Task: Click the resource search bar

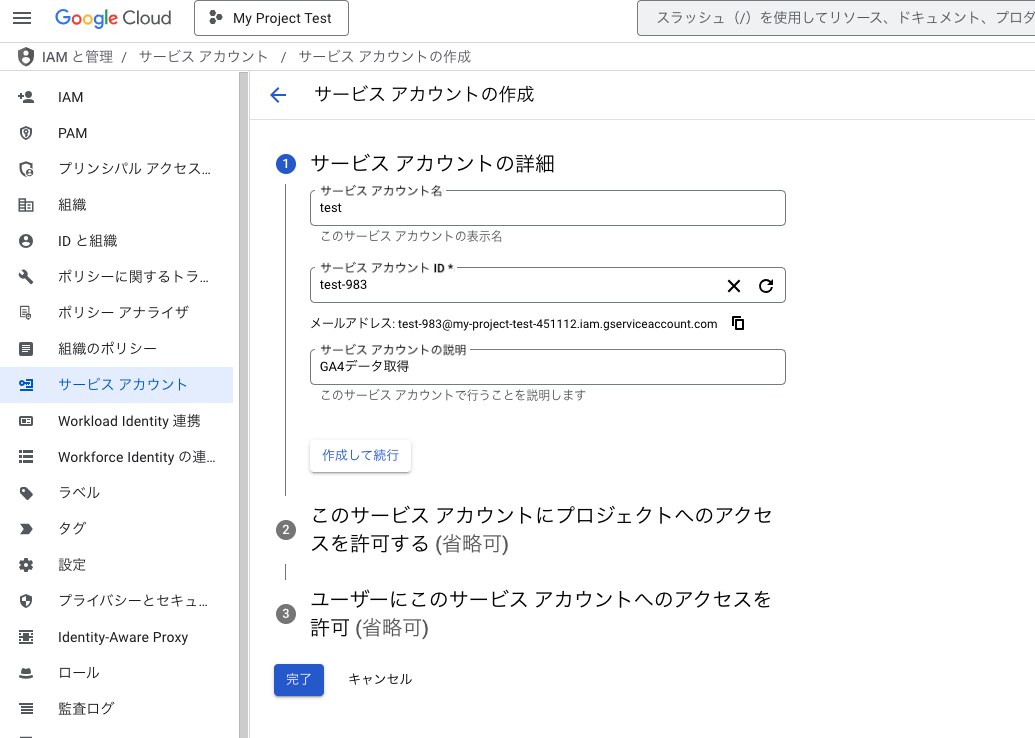Action: click(x=840, y=18)
